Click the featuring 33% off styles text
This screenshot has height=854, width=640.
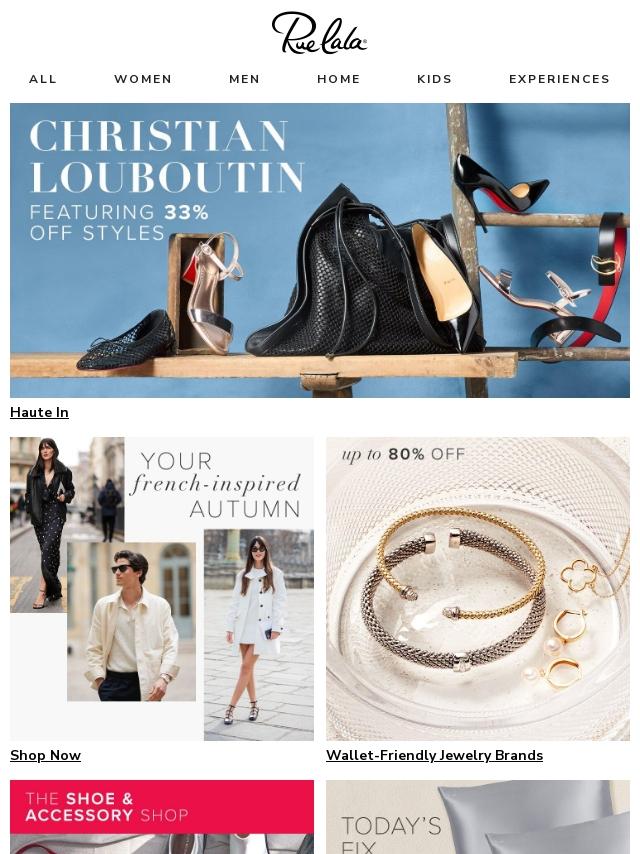tap(119, 222)
